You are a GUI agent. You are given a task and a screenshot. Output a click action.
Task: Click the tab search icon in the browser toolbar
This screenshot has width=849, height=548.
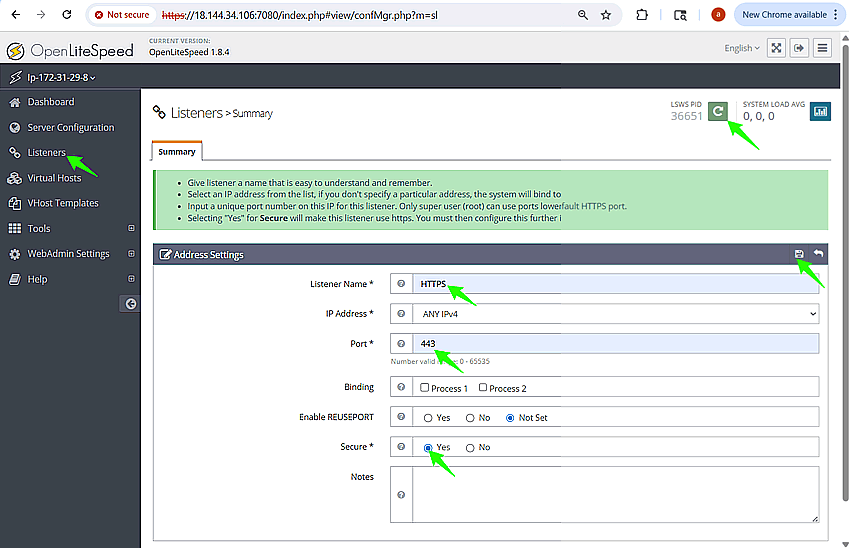click(680, 15)
